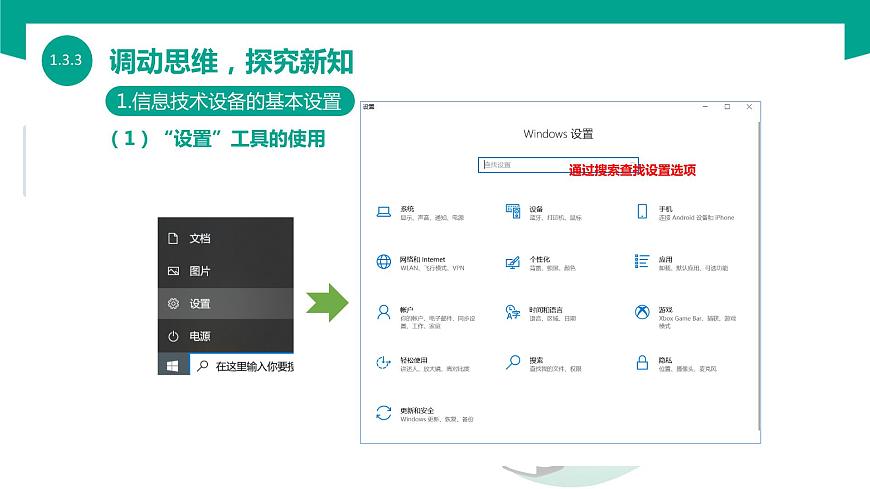
Task: Focus the taskbar box reading 在这里输入你要
Action: pyautogui.click(x=242, y=365)
